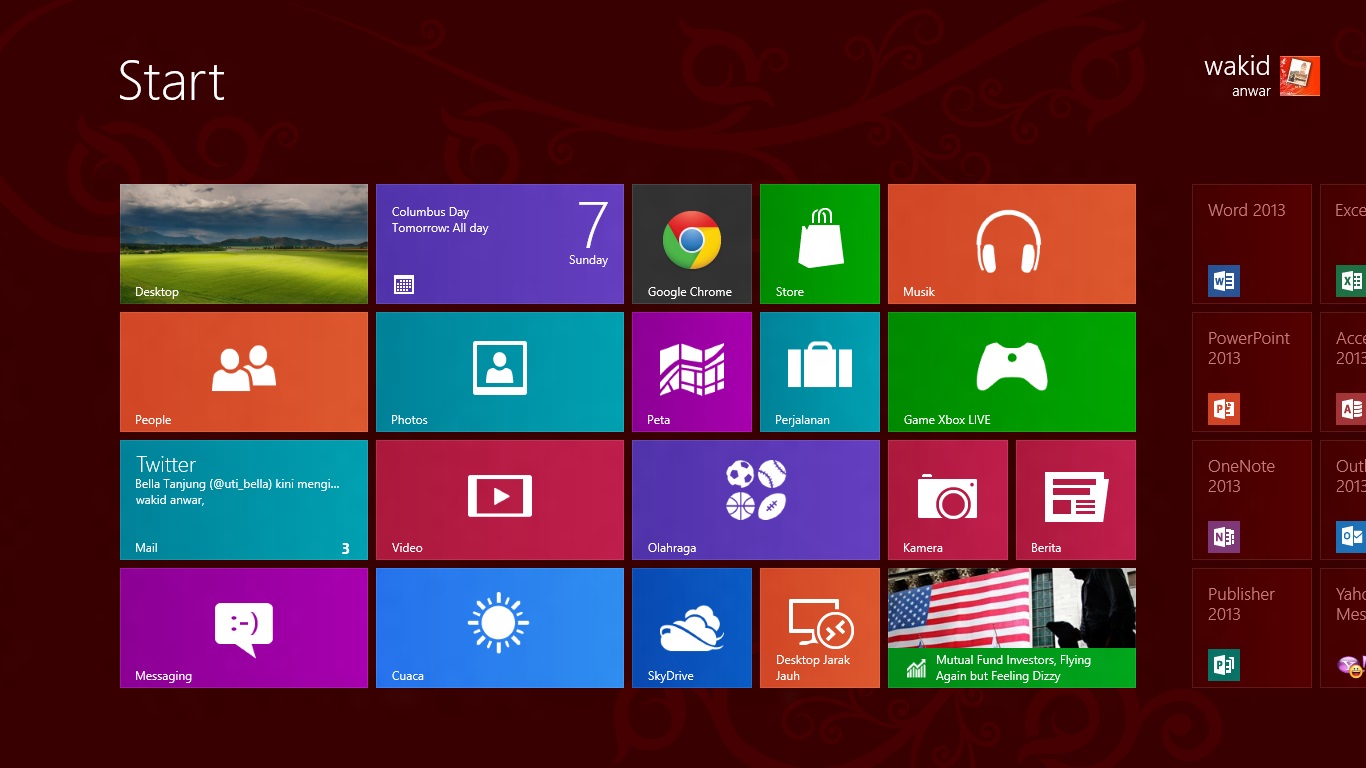Open the Berita news app
The image size is (1366, 768).
[1075, 499]
